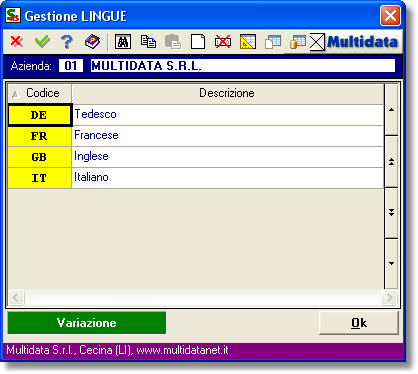The height and width of the screenshot is (374, 418).
Task: Click the single down arrow navigation button
Action: click(392, 263)
